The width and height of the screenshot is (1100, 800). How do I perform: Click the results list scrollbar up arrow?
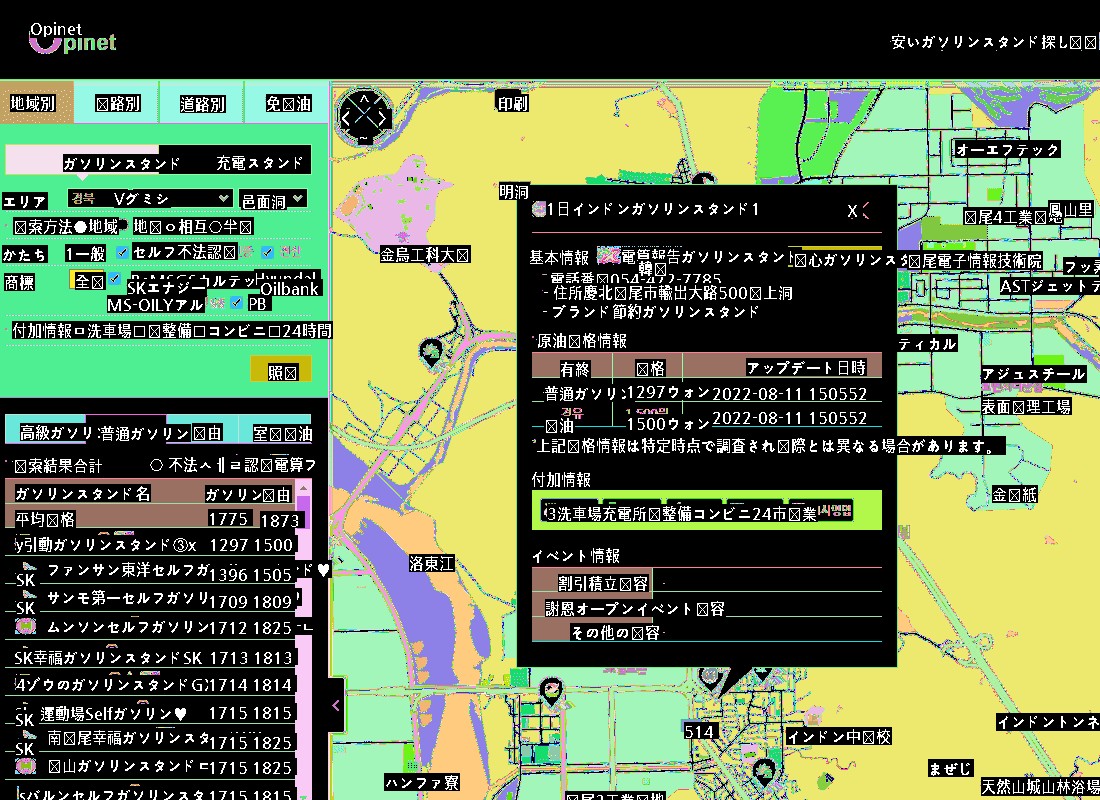click(x=304, y=487)
